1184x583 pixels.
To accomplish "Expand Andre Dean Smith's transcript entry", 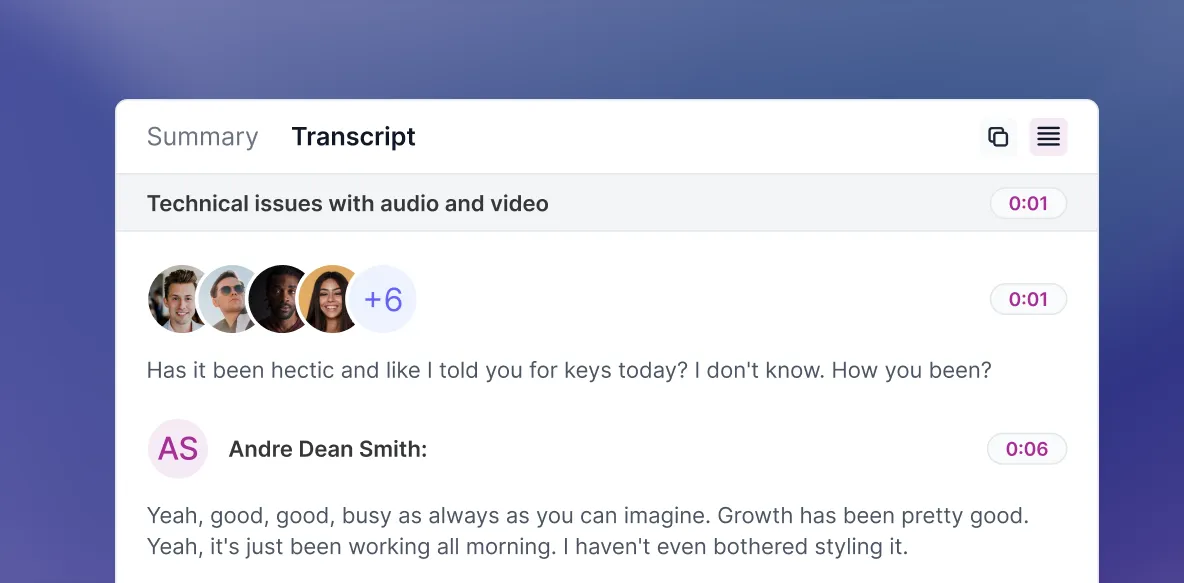I will click(x=328, y=449).
